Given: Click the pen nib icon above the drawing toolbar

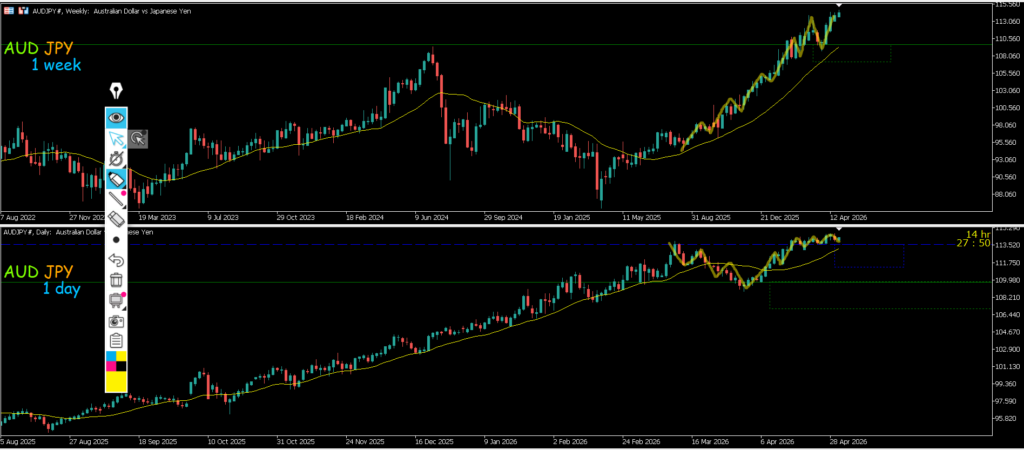Looking at the screenshot, I should pyautogui.click(x=117, y=92).
